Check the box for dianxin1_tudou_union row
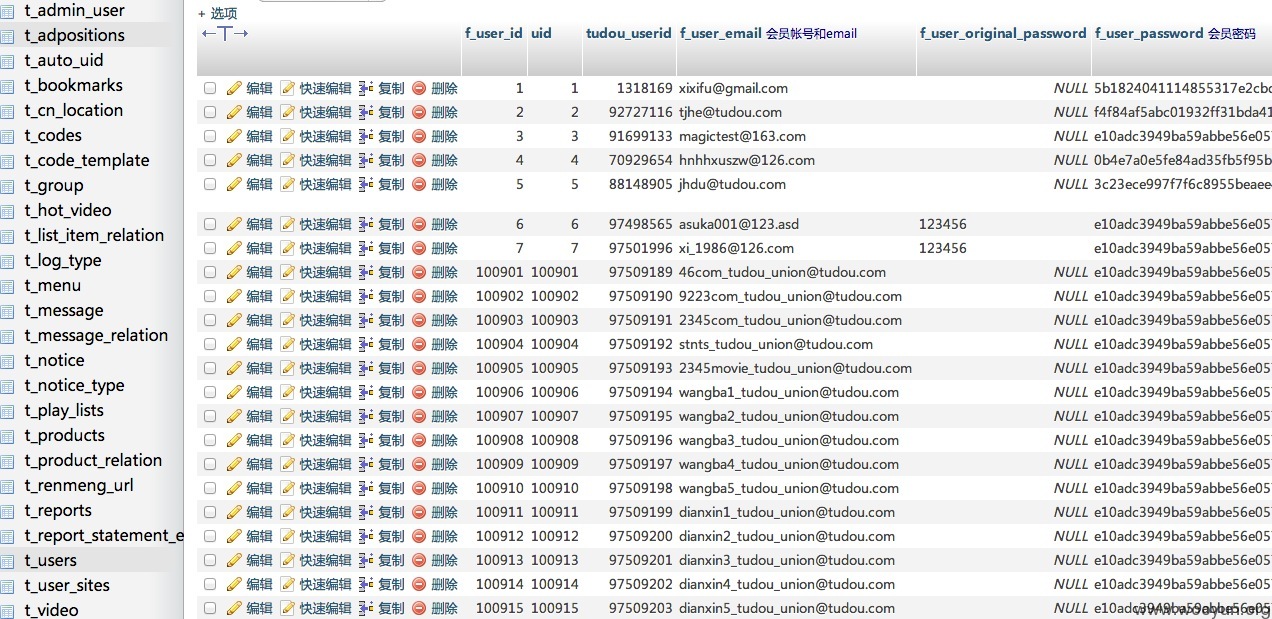Screen dimensions: 1272x619 click(210, 512)
